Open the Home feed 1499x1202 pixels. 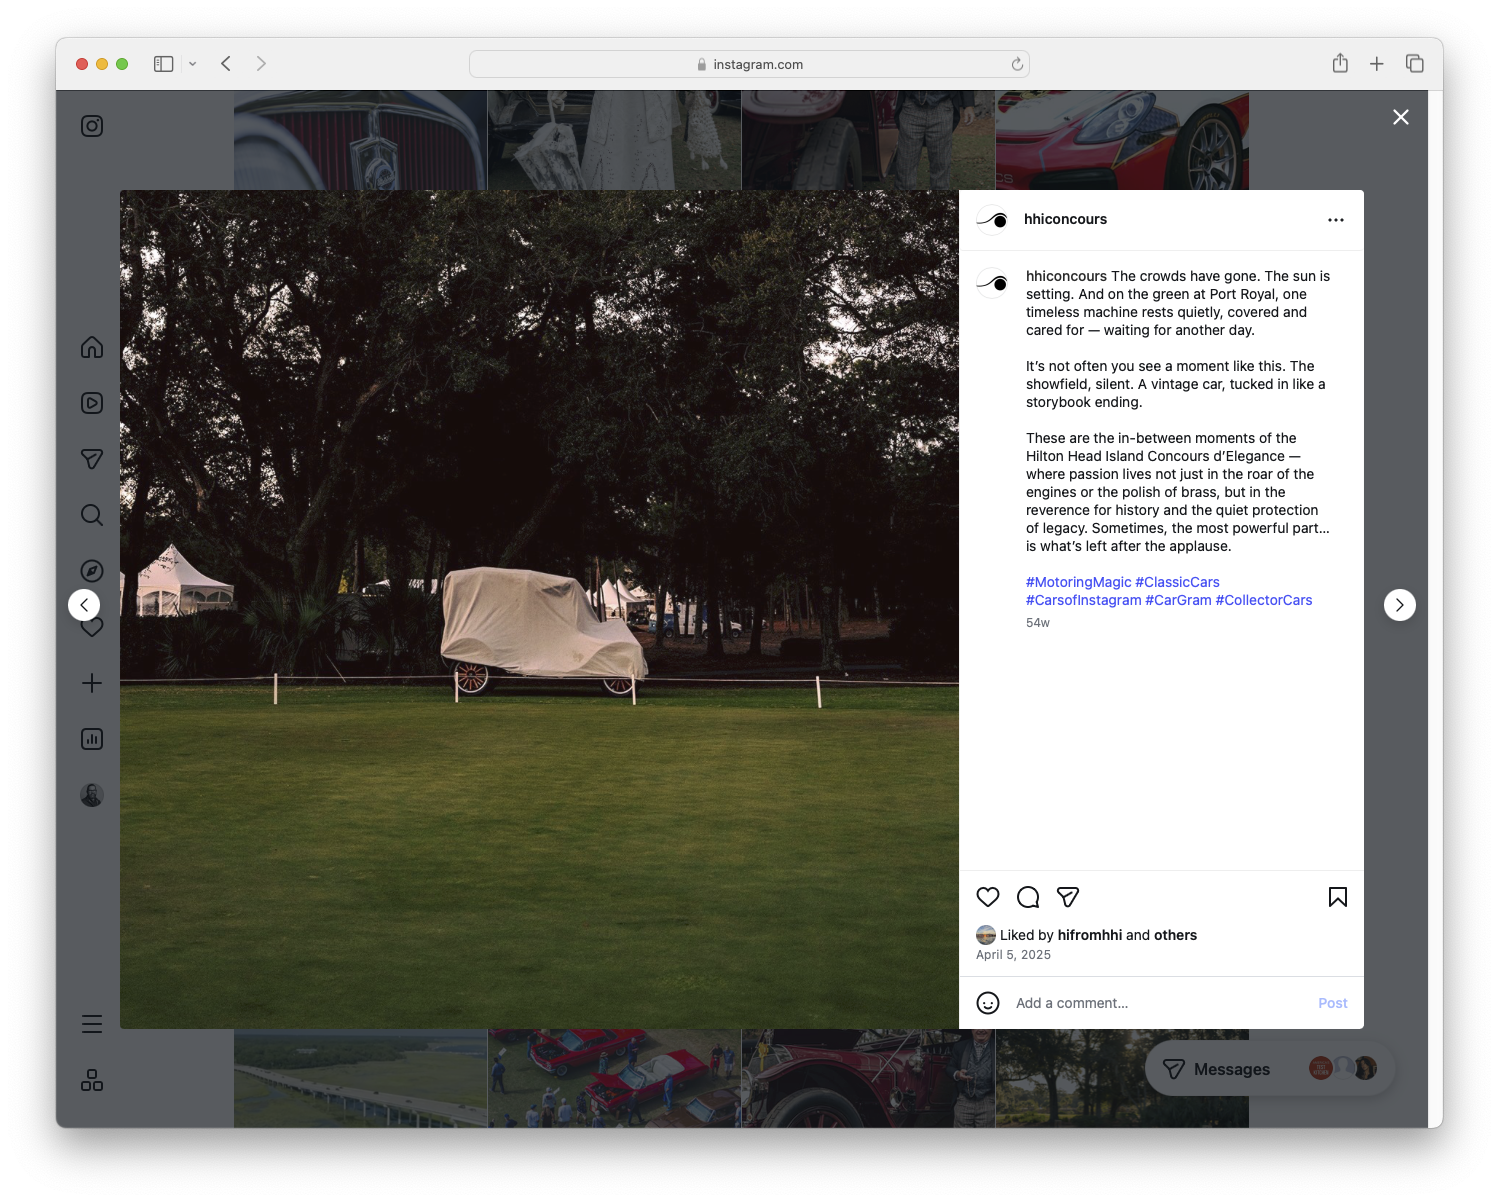click(91, 347)
